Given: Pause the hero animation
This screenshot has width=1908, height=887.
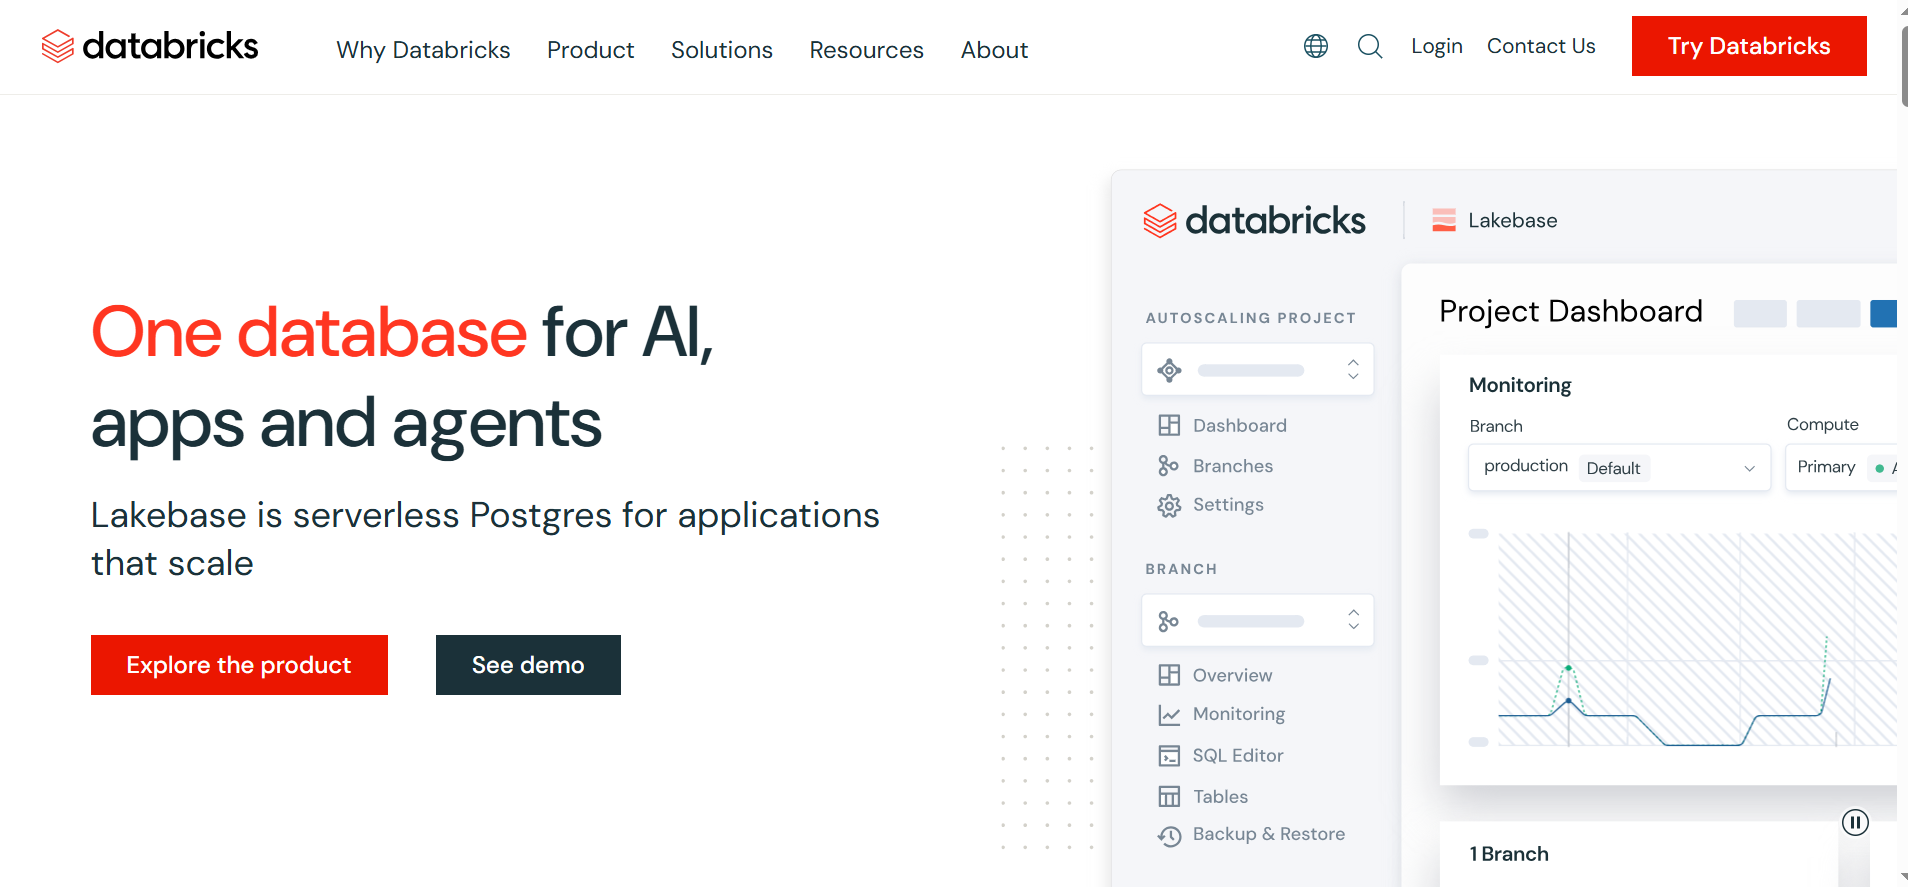Looking at the screenshot, I should tap(1855, 822).
